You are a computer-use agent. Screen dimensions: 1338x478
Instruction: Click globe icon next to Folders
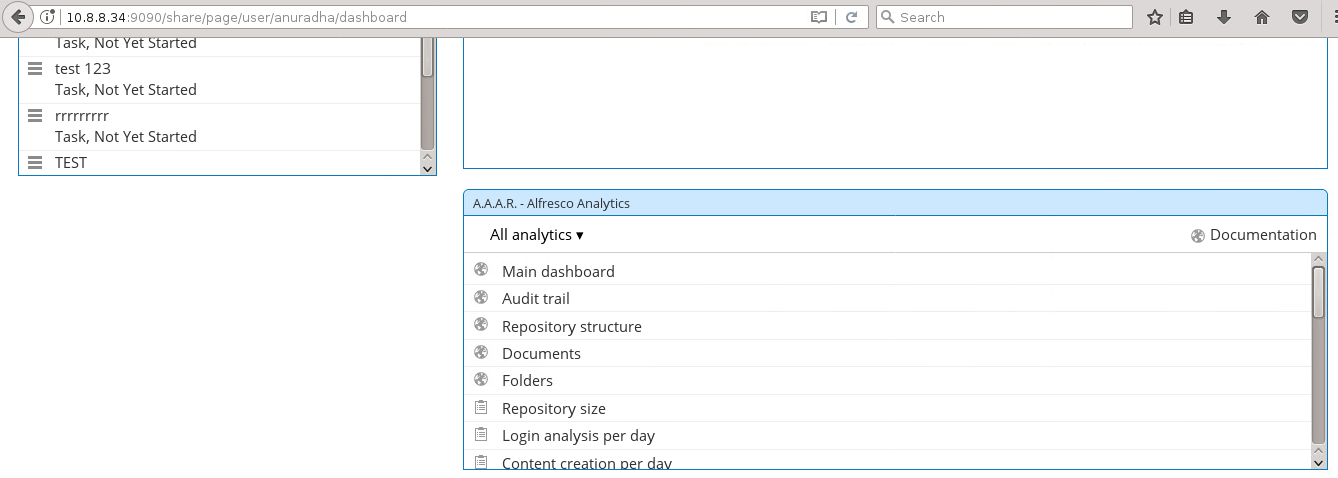(481, 379)
